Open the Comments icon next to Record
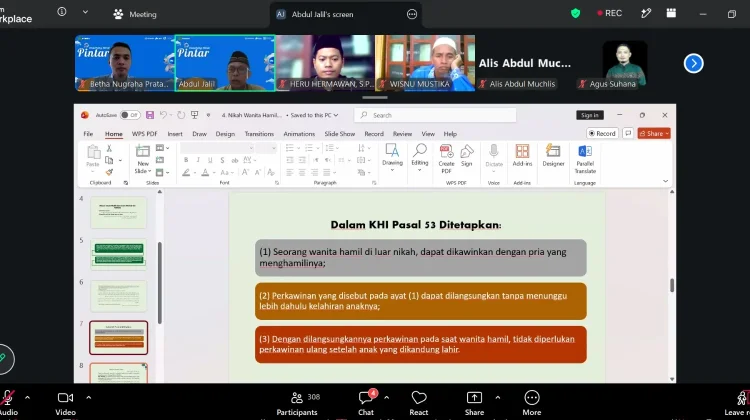The width and height of the screenshot is (750, 420). pyautogui.click(x=628, y=133)
